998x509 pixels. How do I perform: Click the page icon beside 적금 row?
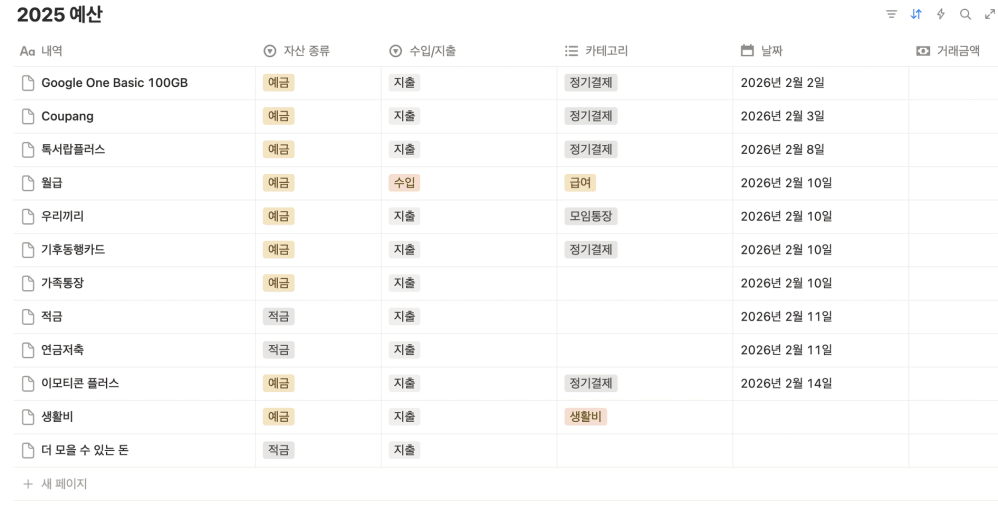(28, 317)
